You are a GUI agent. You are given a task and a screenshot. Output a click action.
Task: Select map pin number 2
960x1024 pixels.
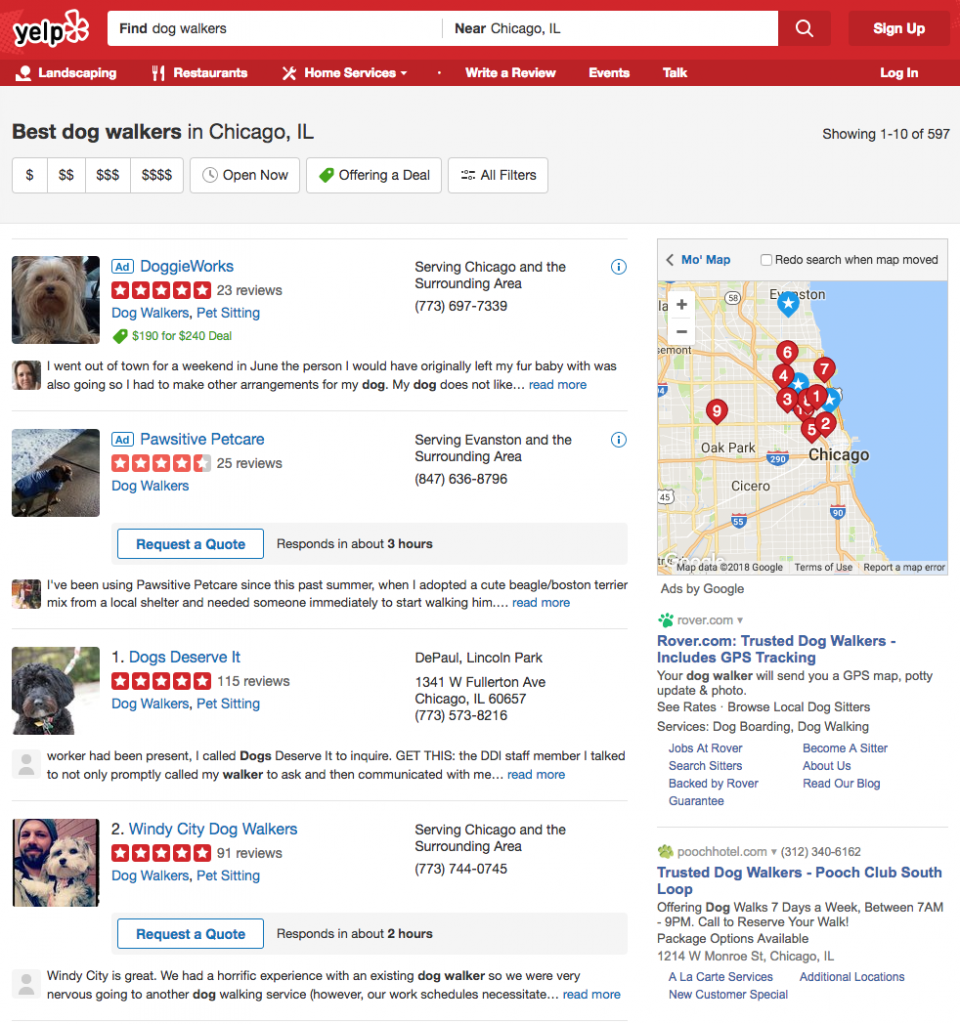pos(826,424)
